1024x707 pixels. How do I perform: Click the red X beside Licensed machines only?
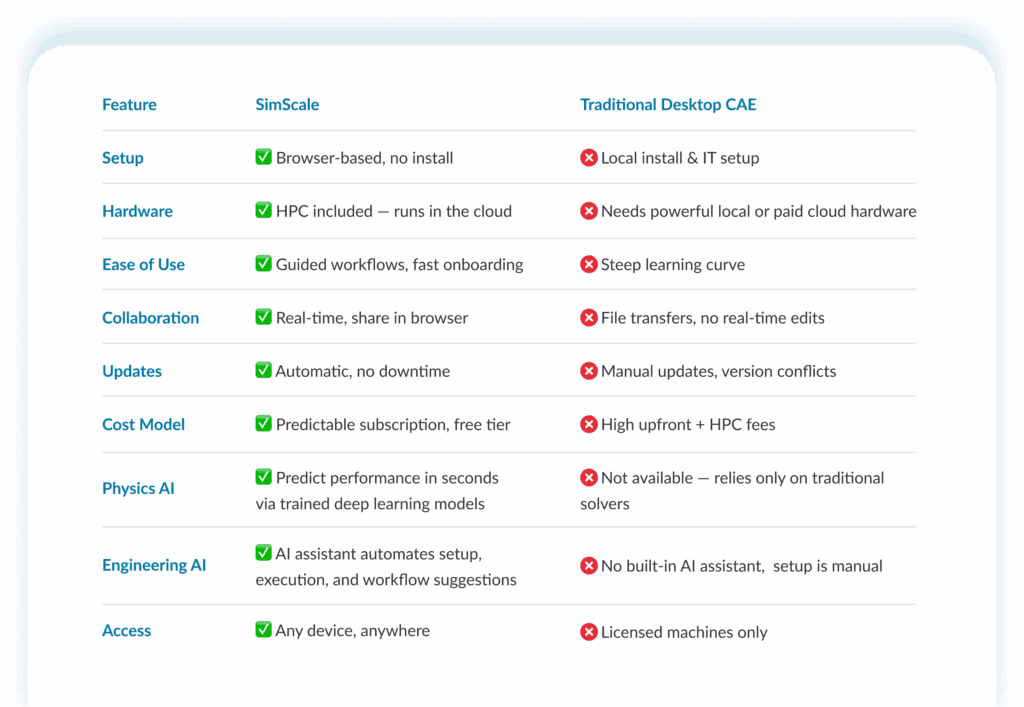pos(589,632)
